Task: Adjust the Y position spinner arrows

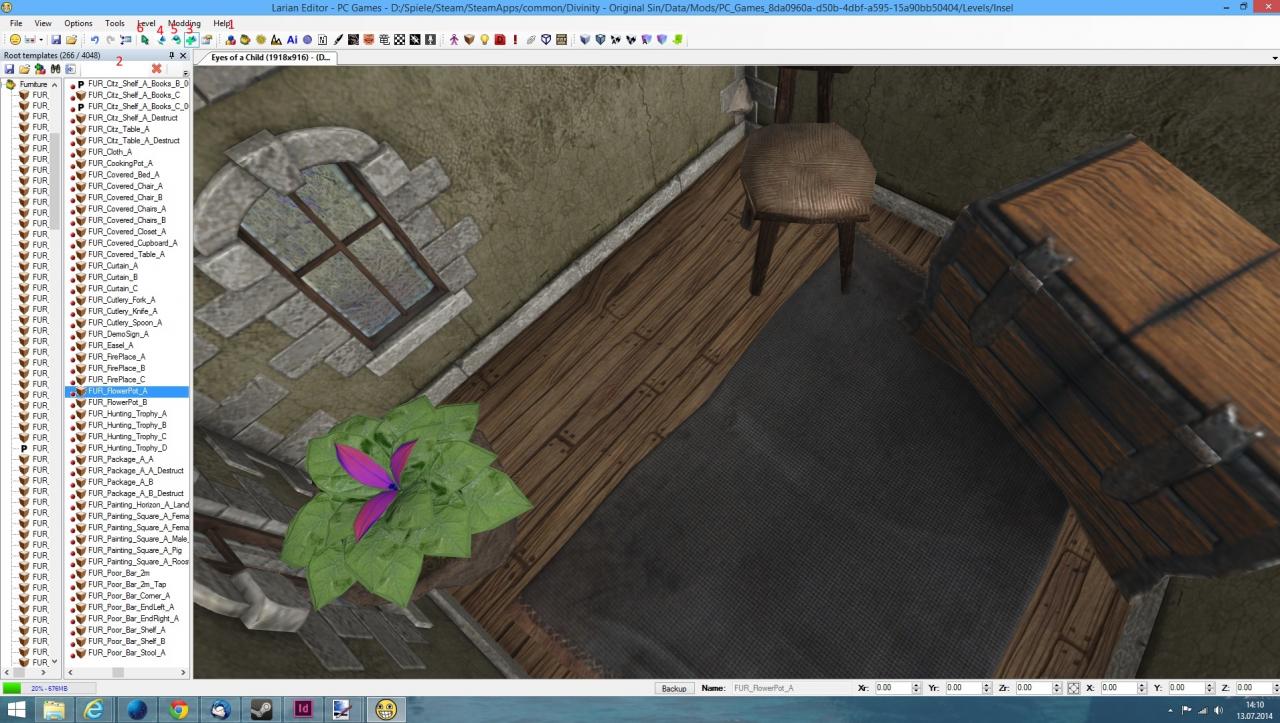Action: coord(1212,688)
